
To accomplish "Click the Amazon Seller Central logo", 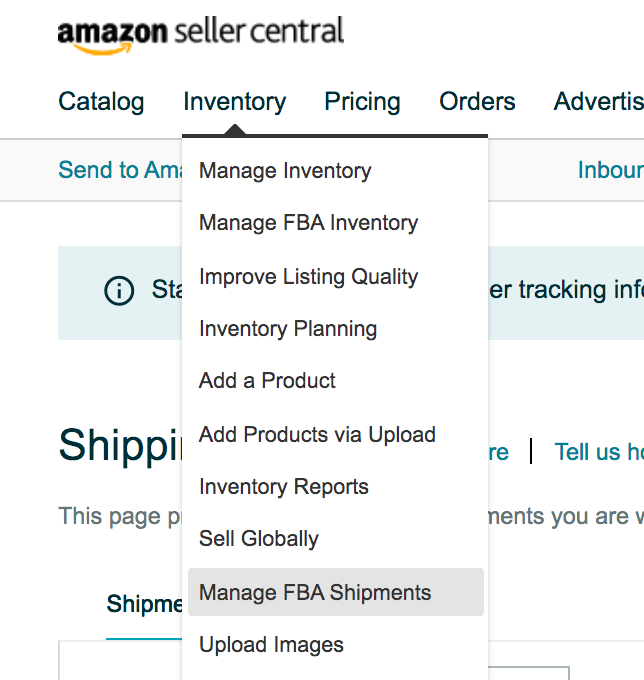I will click(201, 36).
